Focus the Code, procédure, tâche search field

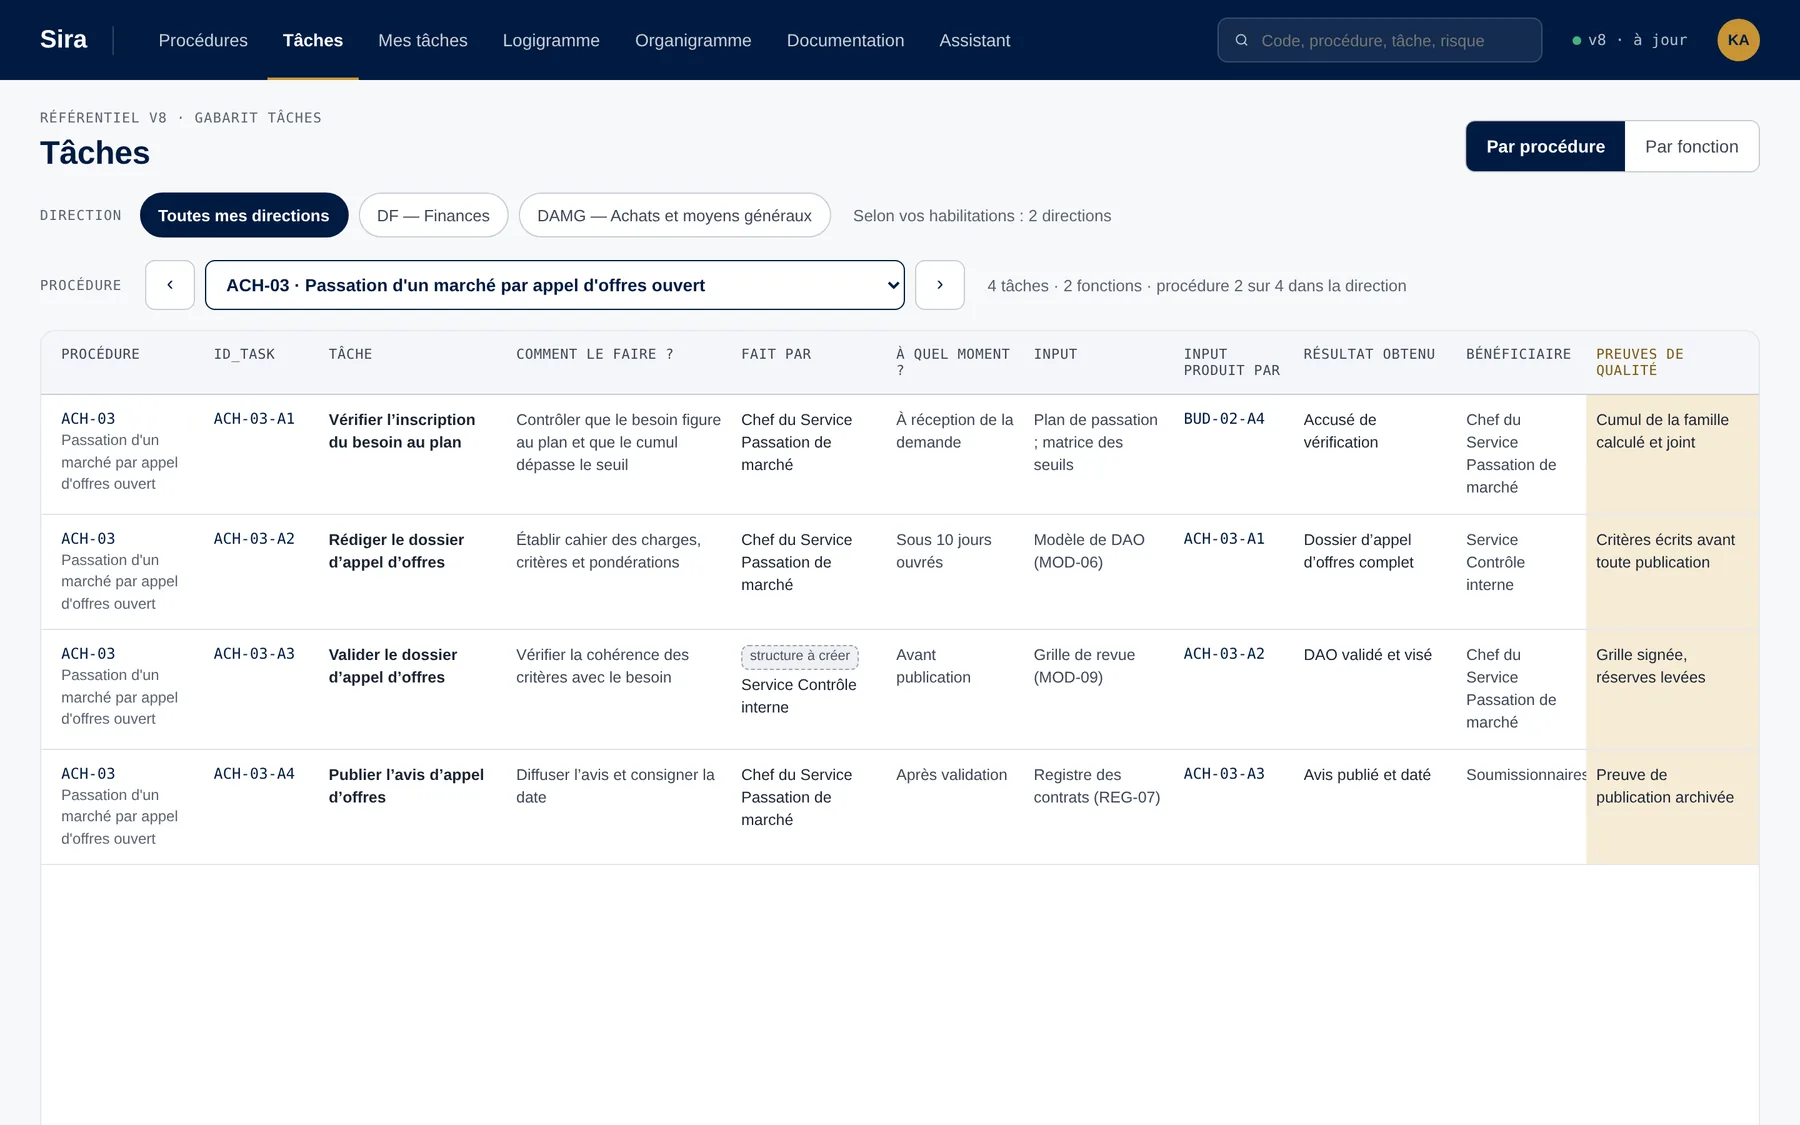click(x=1380, y=40)
